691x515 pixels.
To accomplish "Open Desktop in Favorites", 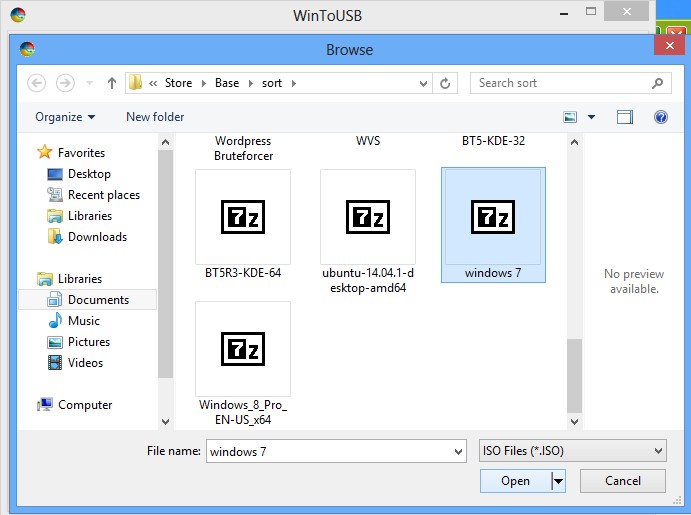I will pyautogui.click(x=89, y=174).
